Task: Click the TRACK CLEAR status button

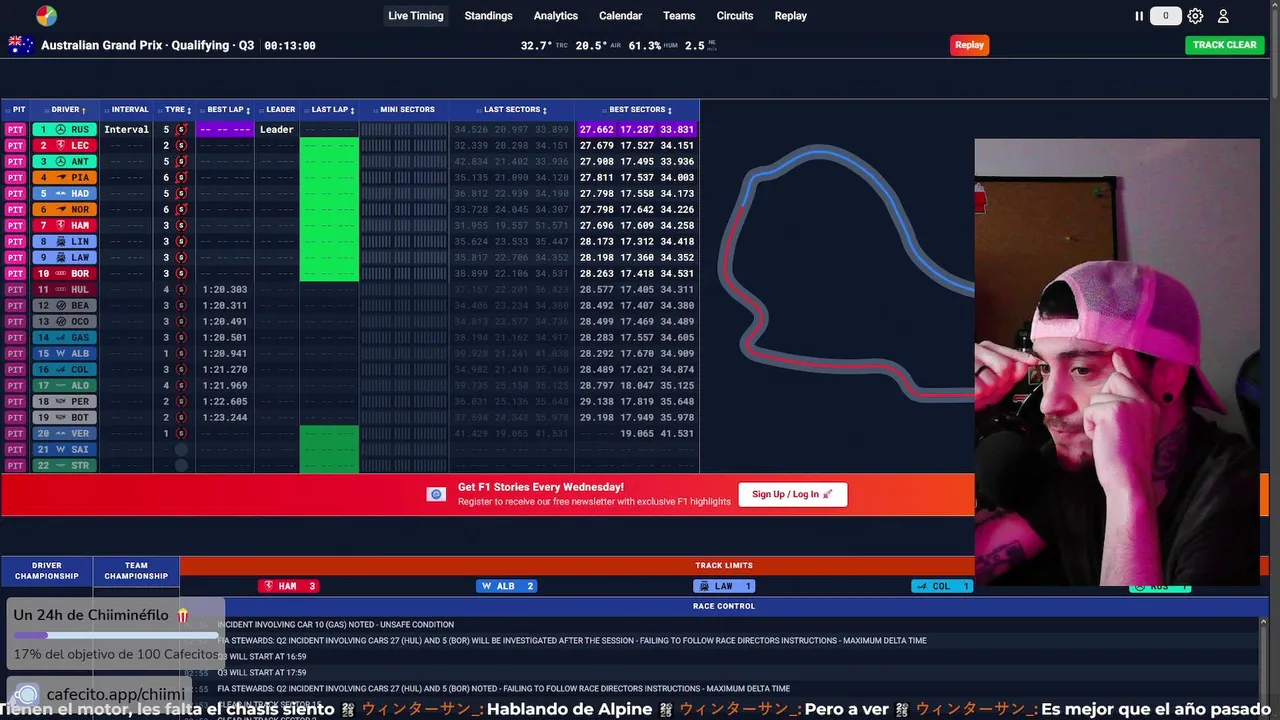Action: [1225, 45]
